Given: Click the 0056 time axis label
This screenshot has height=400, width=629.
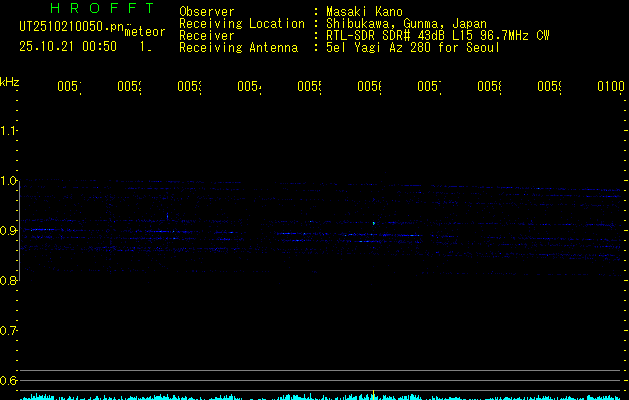Looking at the screenshot, I should click(x=369, y=86).
